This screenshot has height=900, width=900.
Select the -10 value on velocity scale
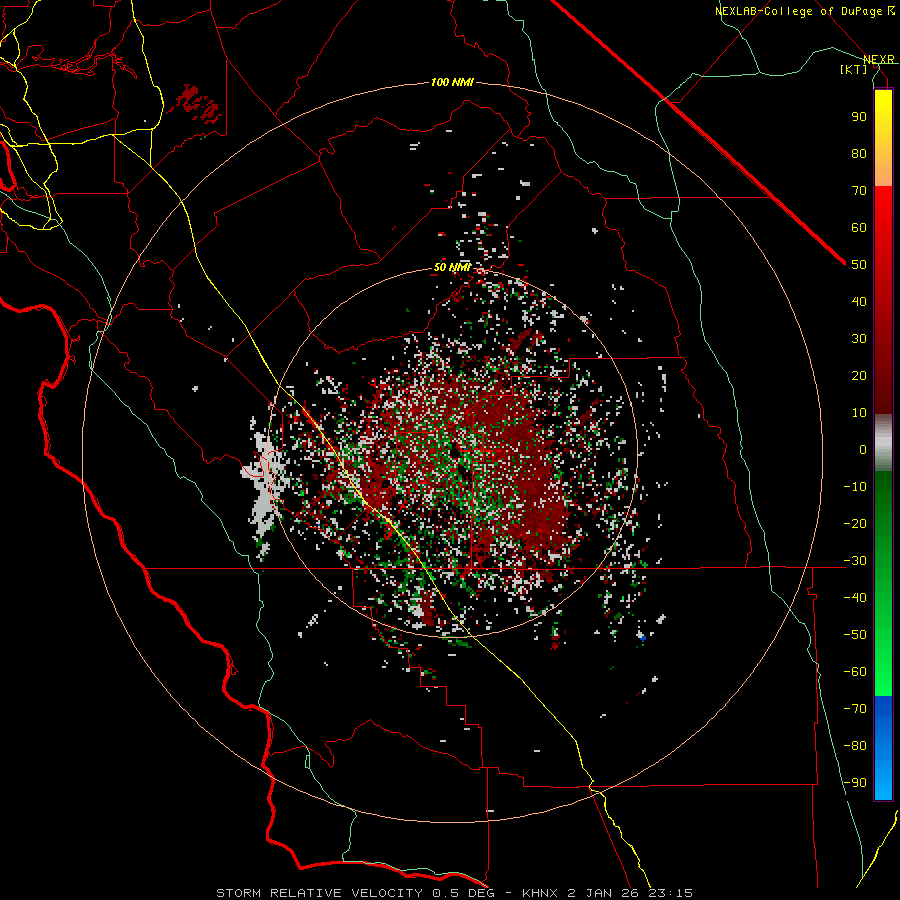(x=855, y=487)
